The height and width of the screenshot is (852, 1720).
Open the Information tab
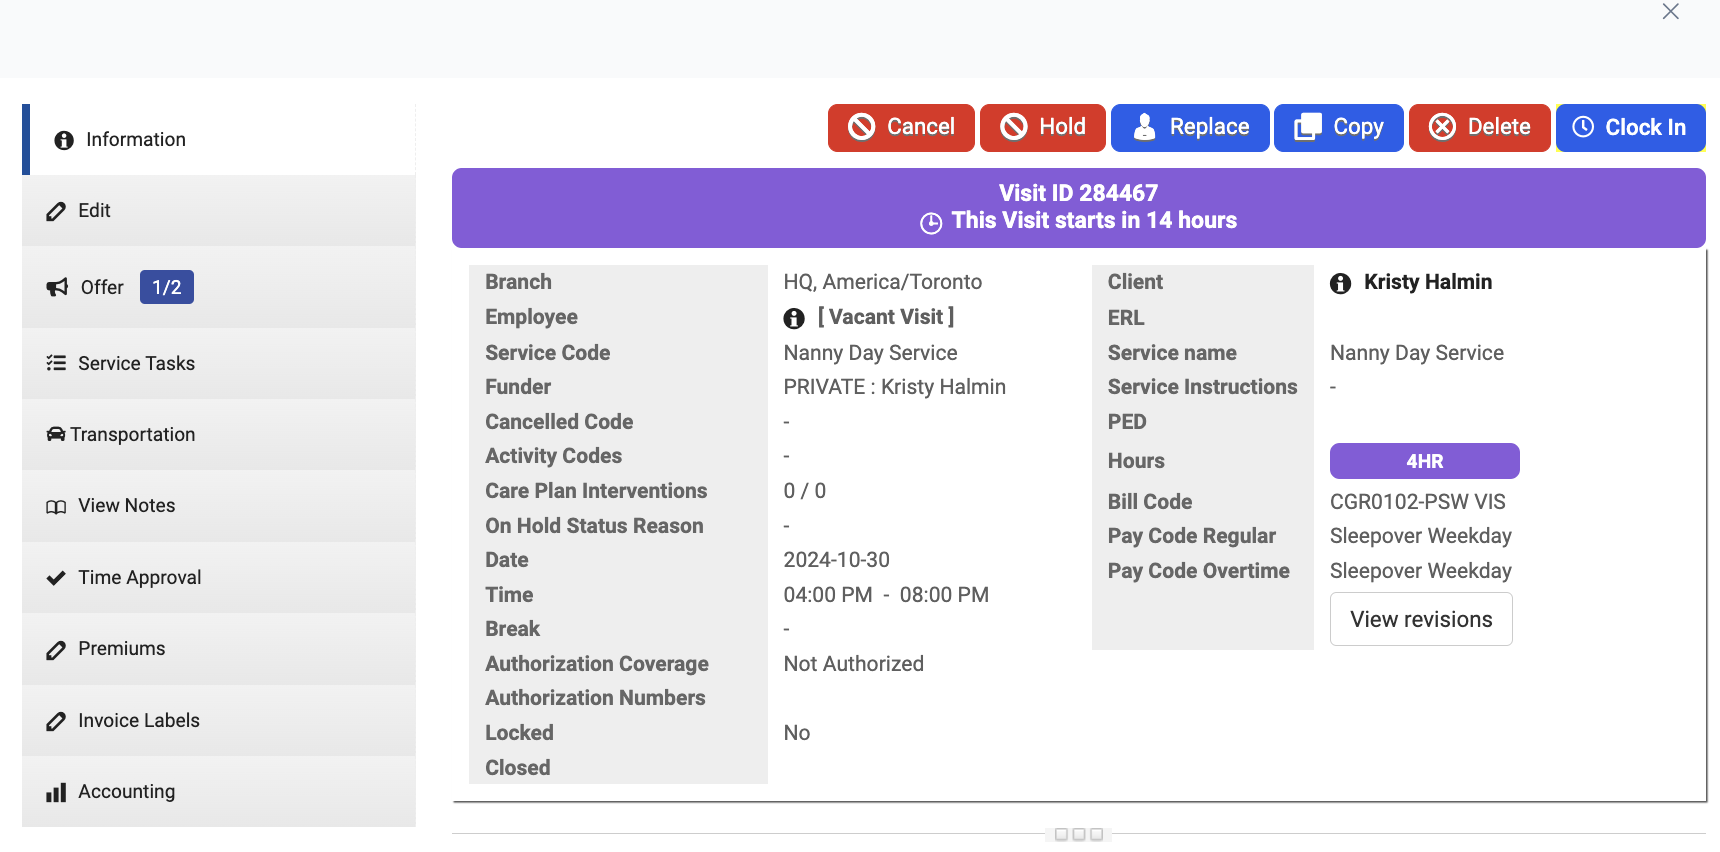135,140
